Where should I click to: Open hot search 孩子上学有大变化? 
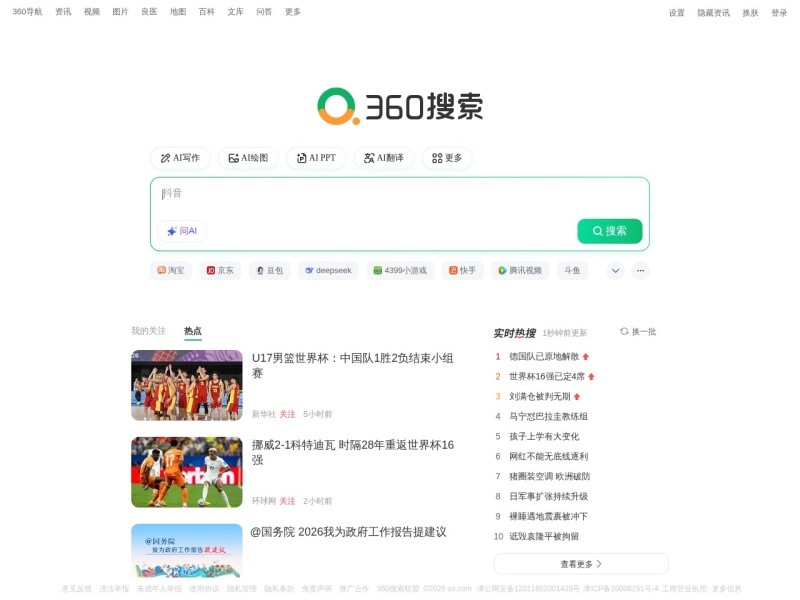(x=544, y=436)
